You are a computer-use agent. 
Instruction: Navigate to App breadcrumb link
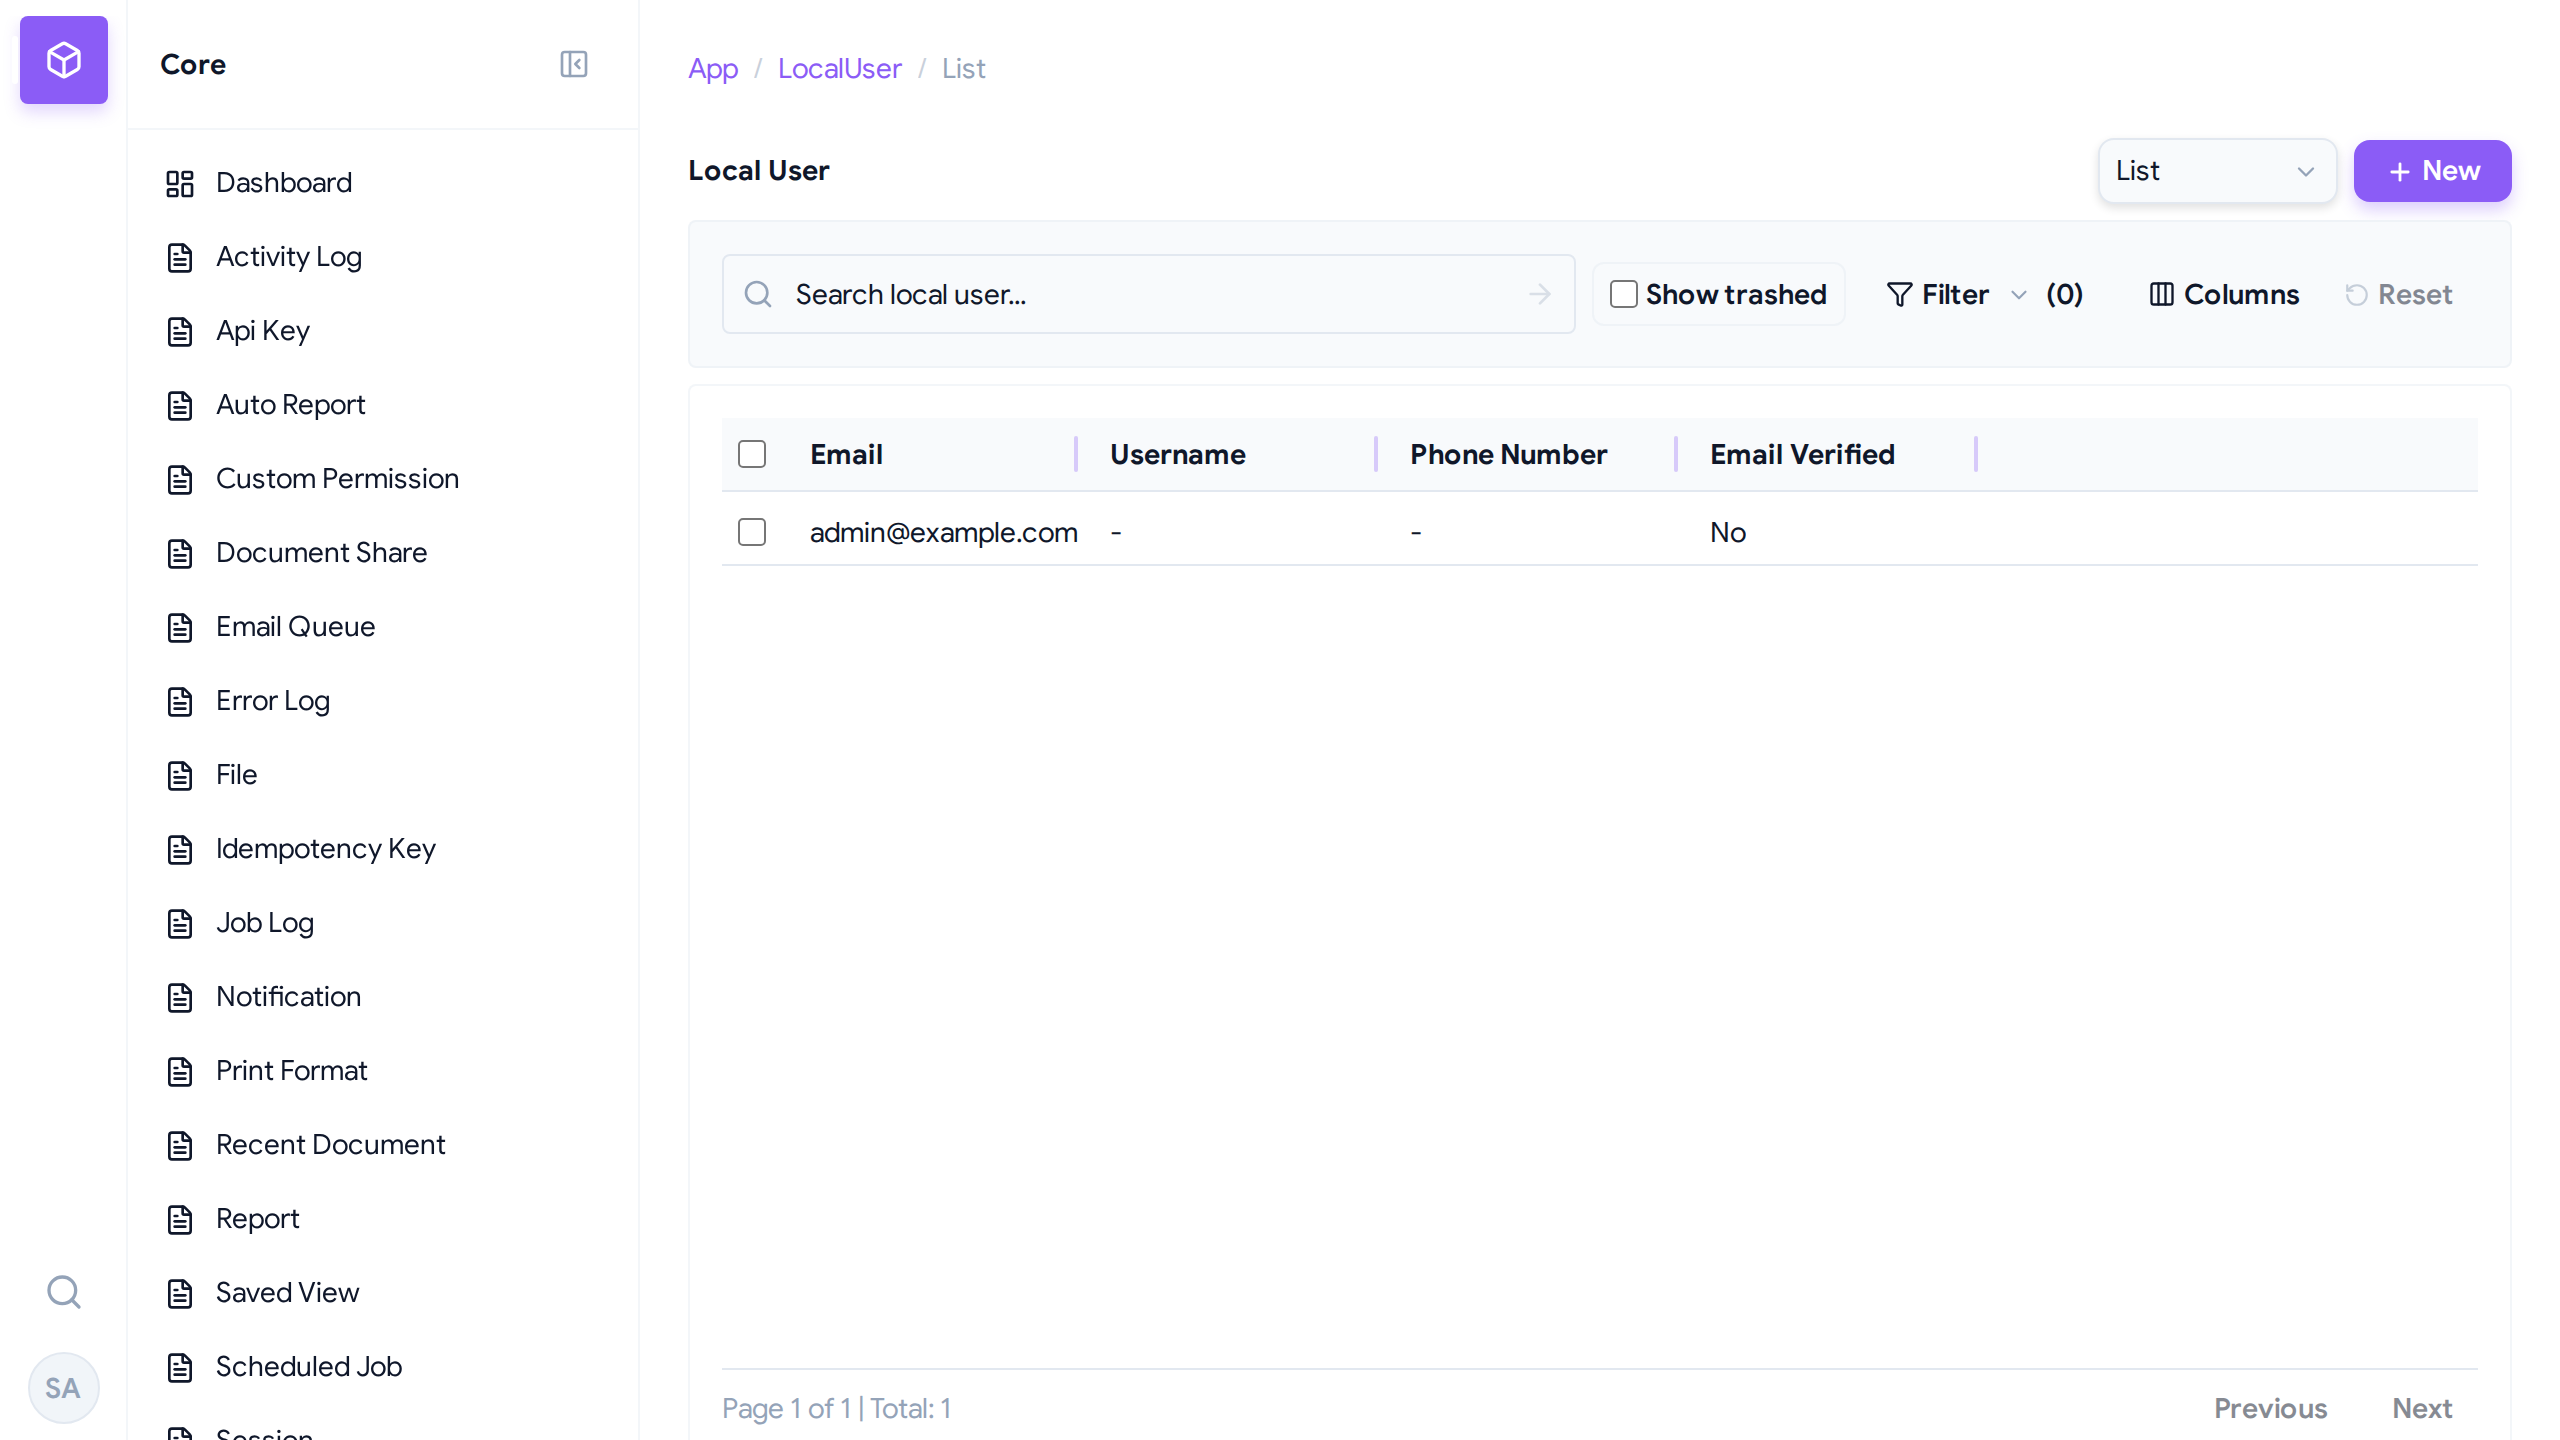(713, 68)
